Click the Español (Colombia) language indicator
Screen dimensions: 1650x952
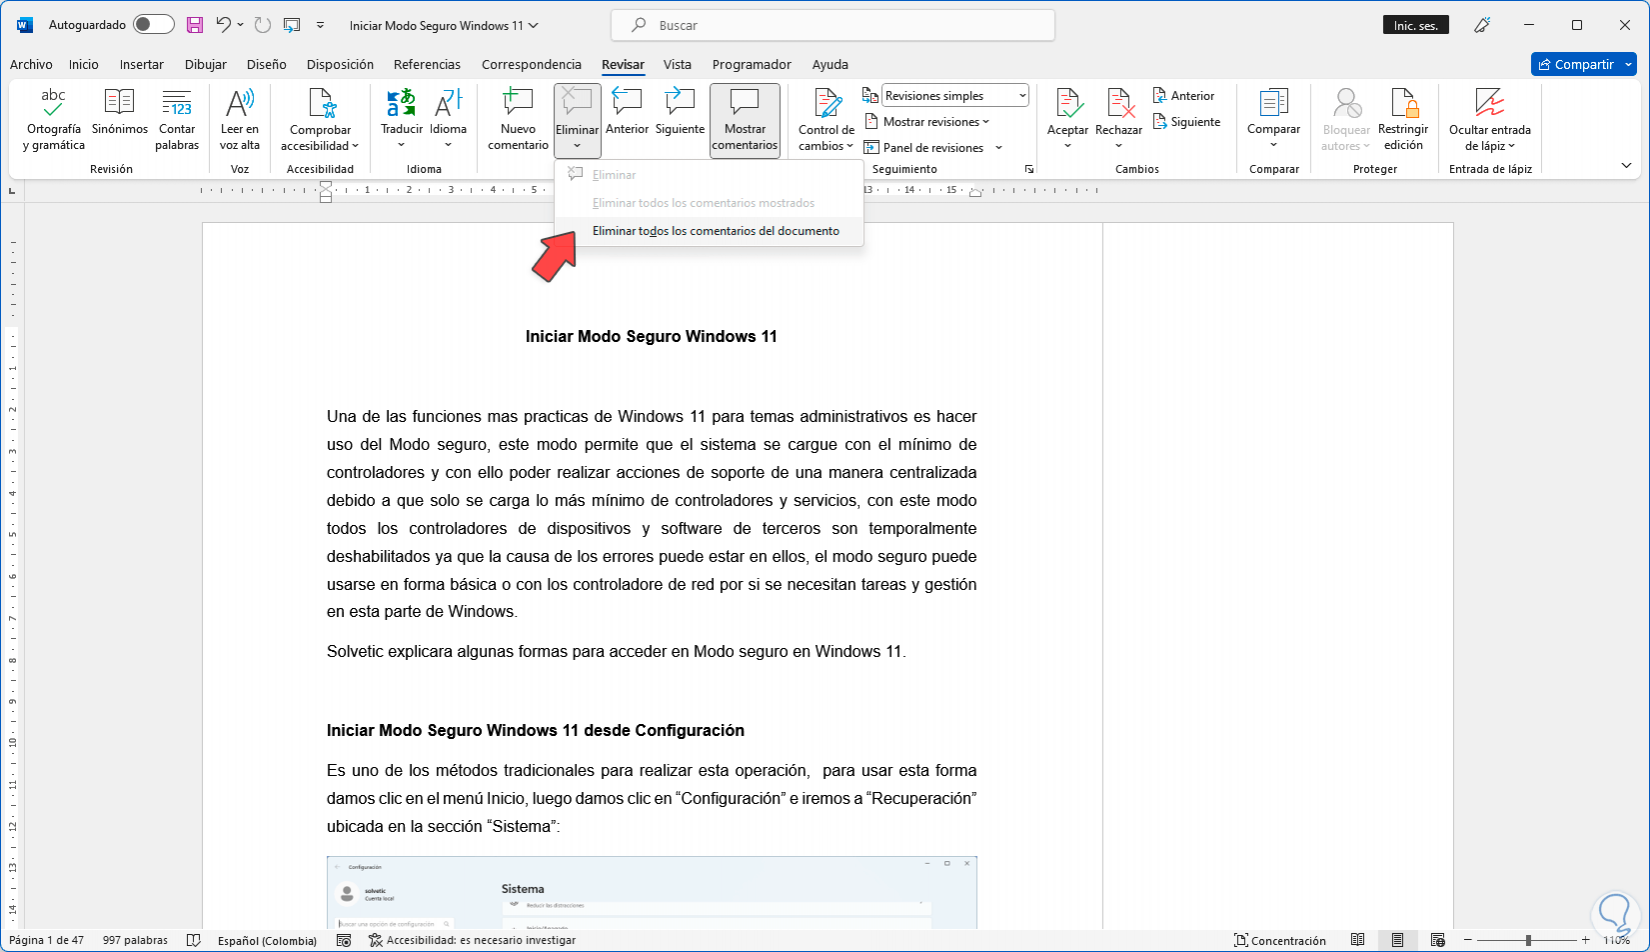(267, 940)
